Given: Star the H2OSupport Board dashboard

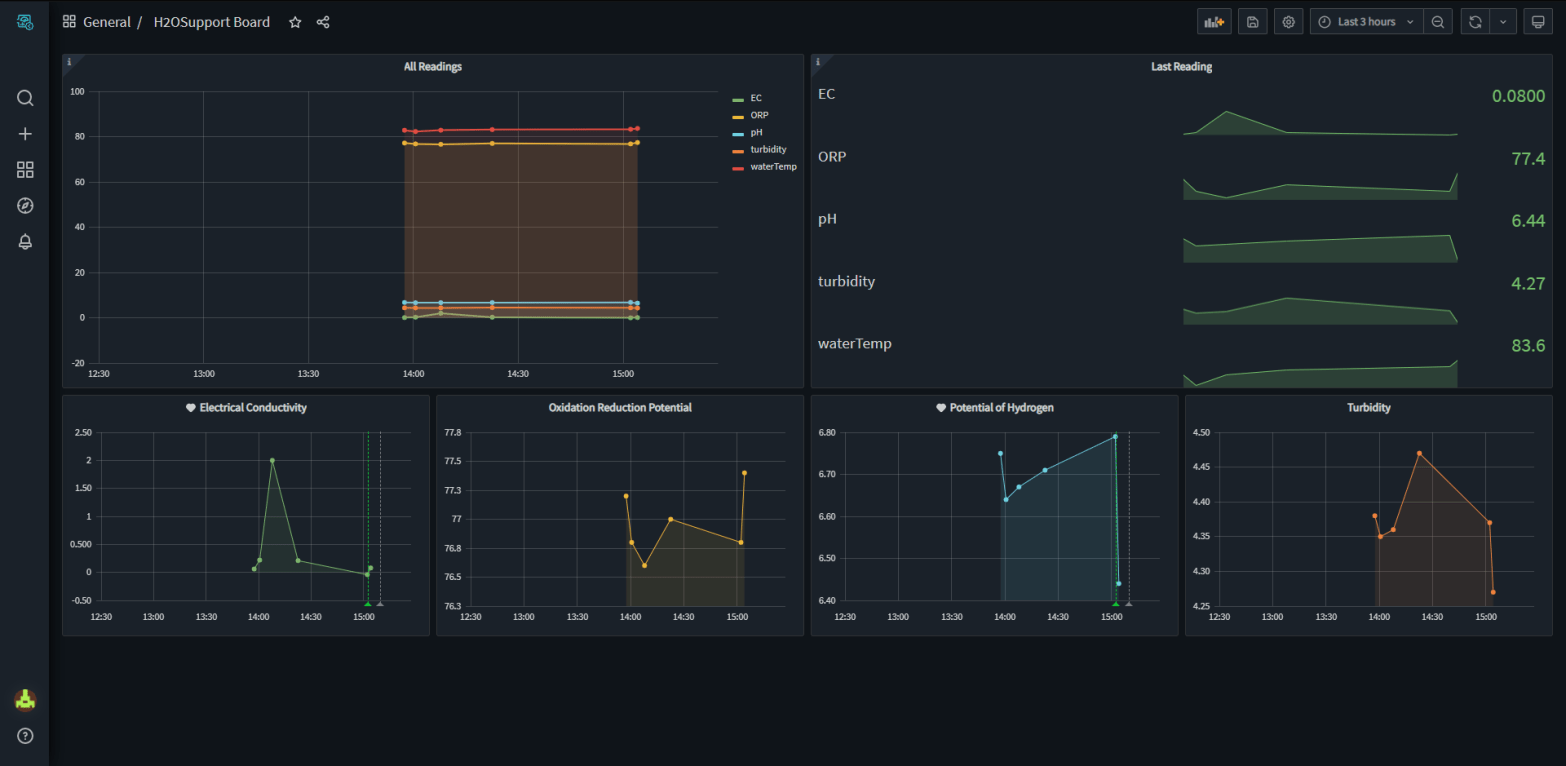Looking at the screenshot, I should coord(295,22).
